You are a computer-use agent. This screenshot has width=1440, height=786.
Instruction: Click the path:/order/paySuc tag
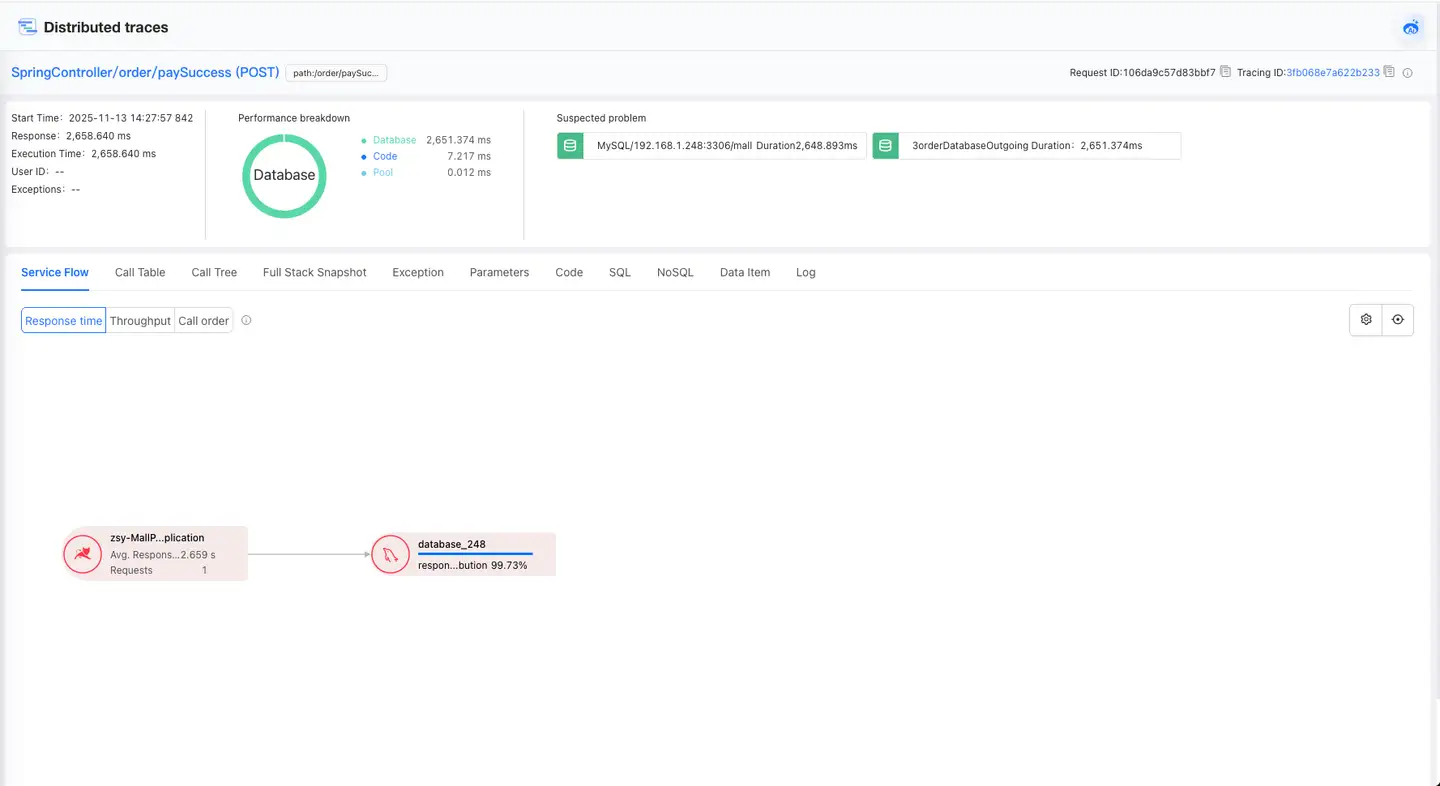click(336, 73)
